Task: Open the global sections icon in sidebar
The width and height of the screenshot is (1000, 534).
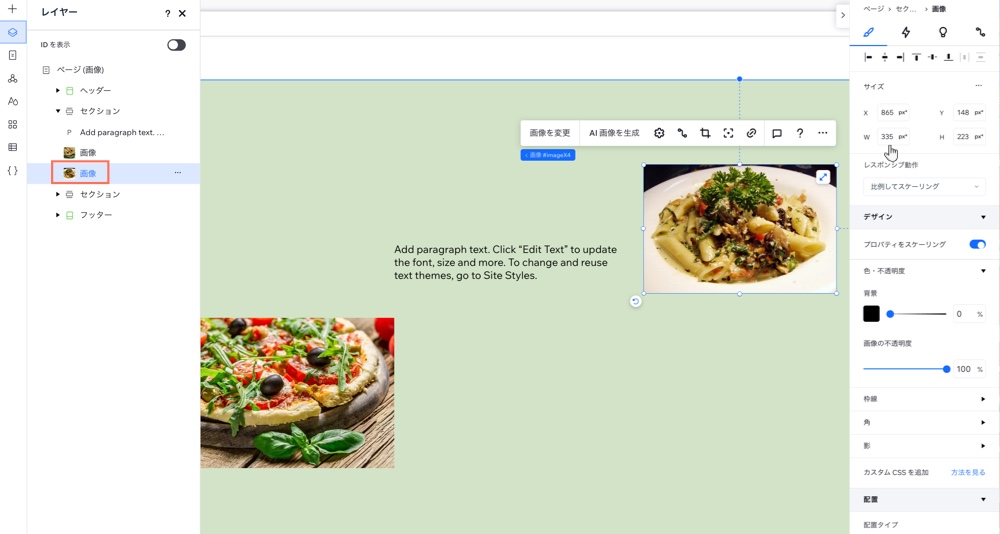Action: tap(12, 78)
